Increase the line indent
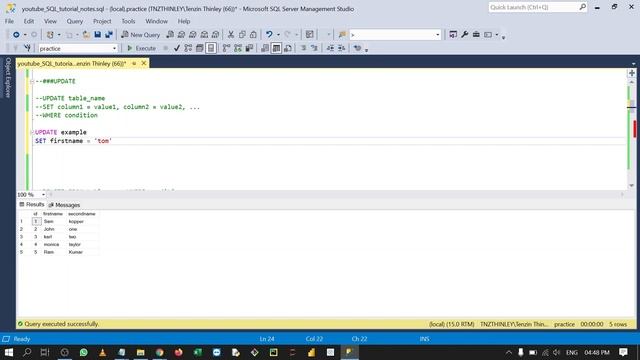640x360 pixels. coord(342,48)
